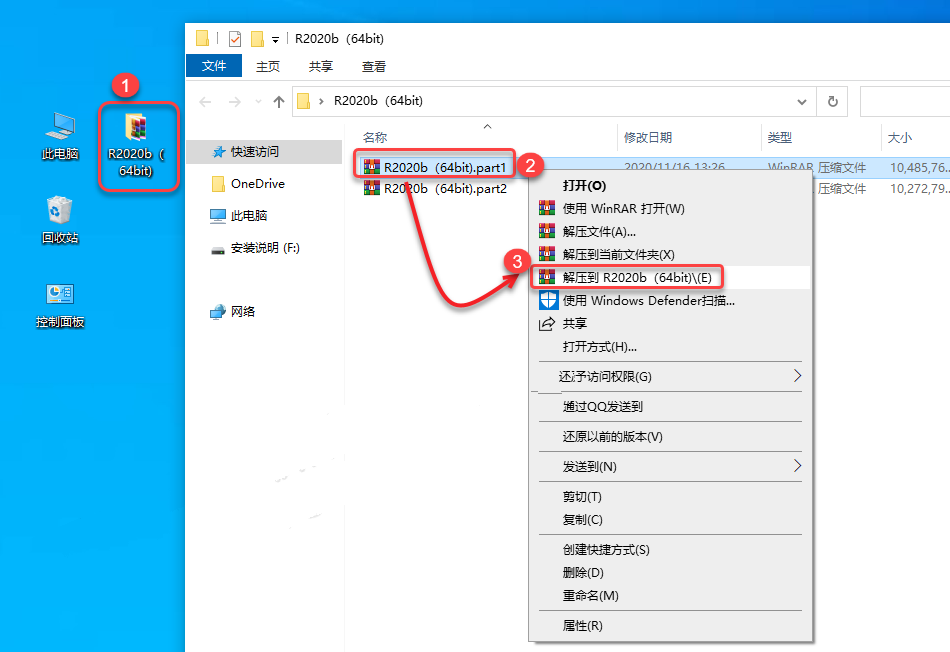Choose 打开(O) in context menu
This screenshot has height=652, width=950.
point(669,185)
